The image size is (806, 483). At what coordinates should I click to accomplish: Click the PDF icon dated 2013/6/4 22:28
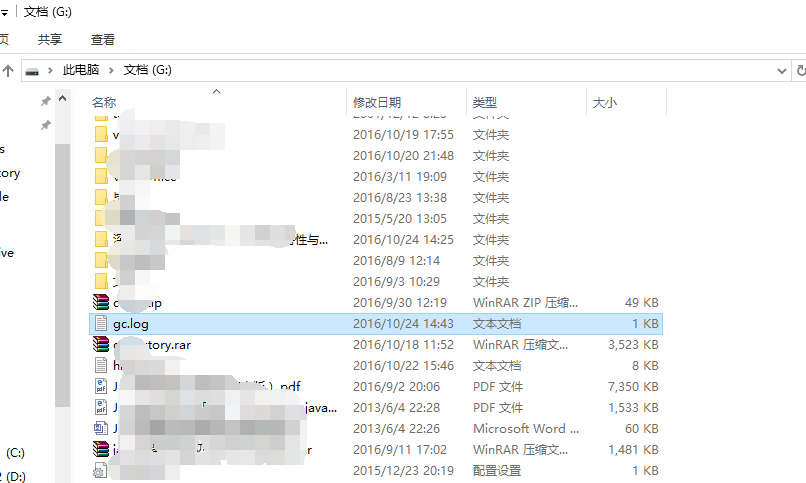(101, 407)
